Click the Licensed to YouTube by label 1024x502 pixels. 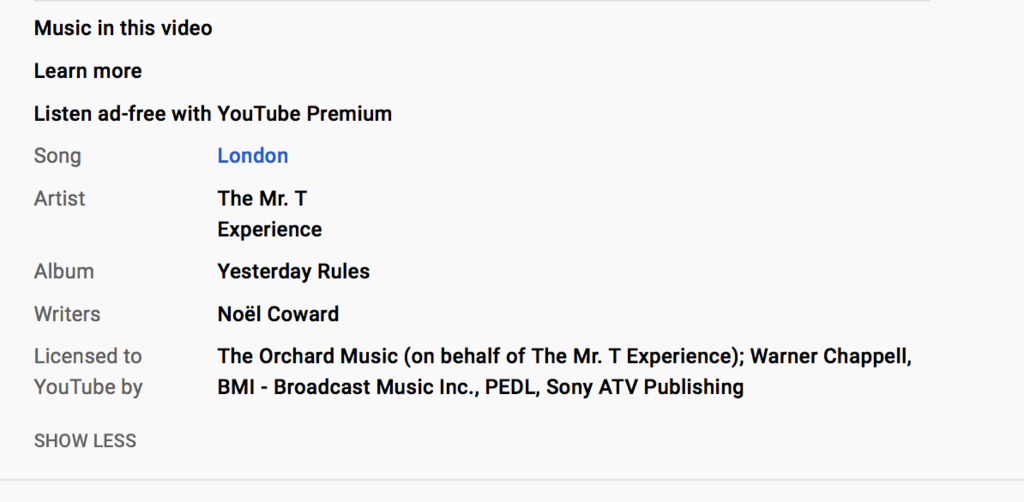[x=88, y=371]
